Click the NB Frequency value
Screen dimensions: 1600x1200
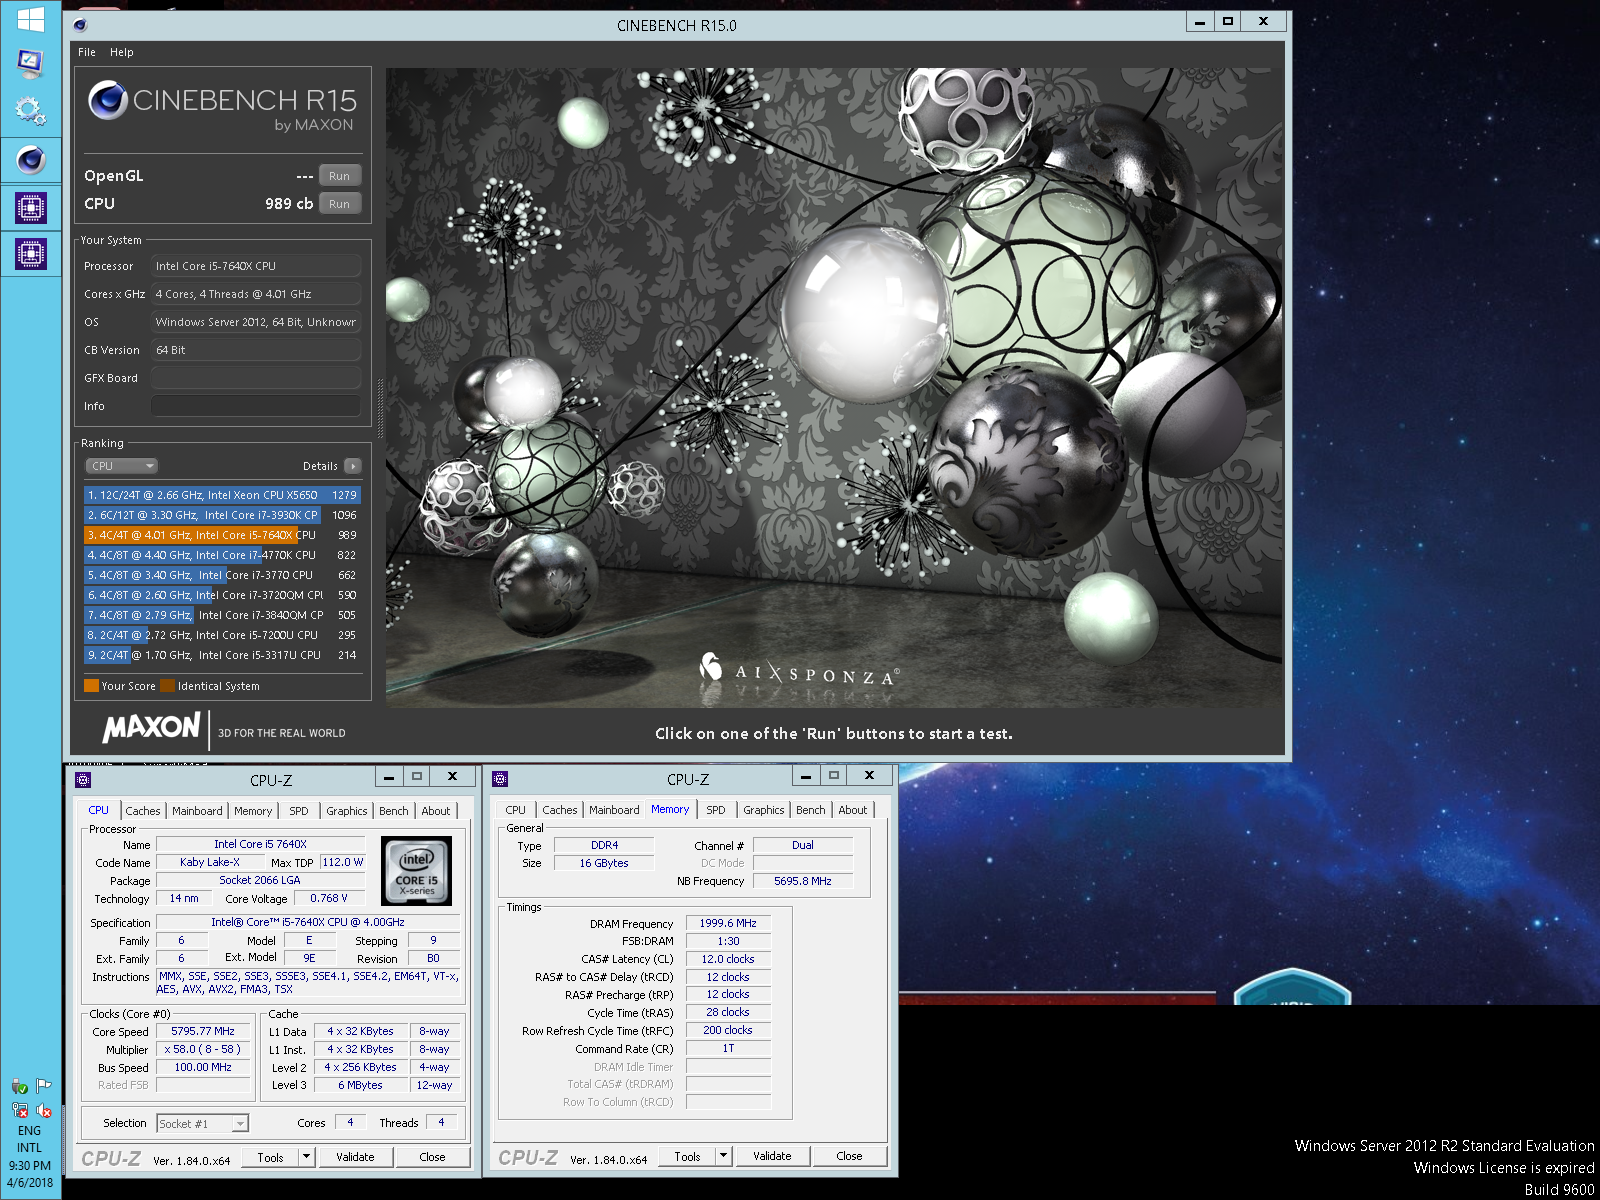803,881
